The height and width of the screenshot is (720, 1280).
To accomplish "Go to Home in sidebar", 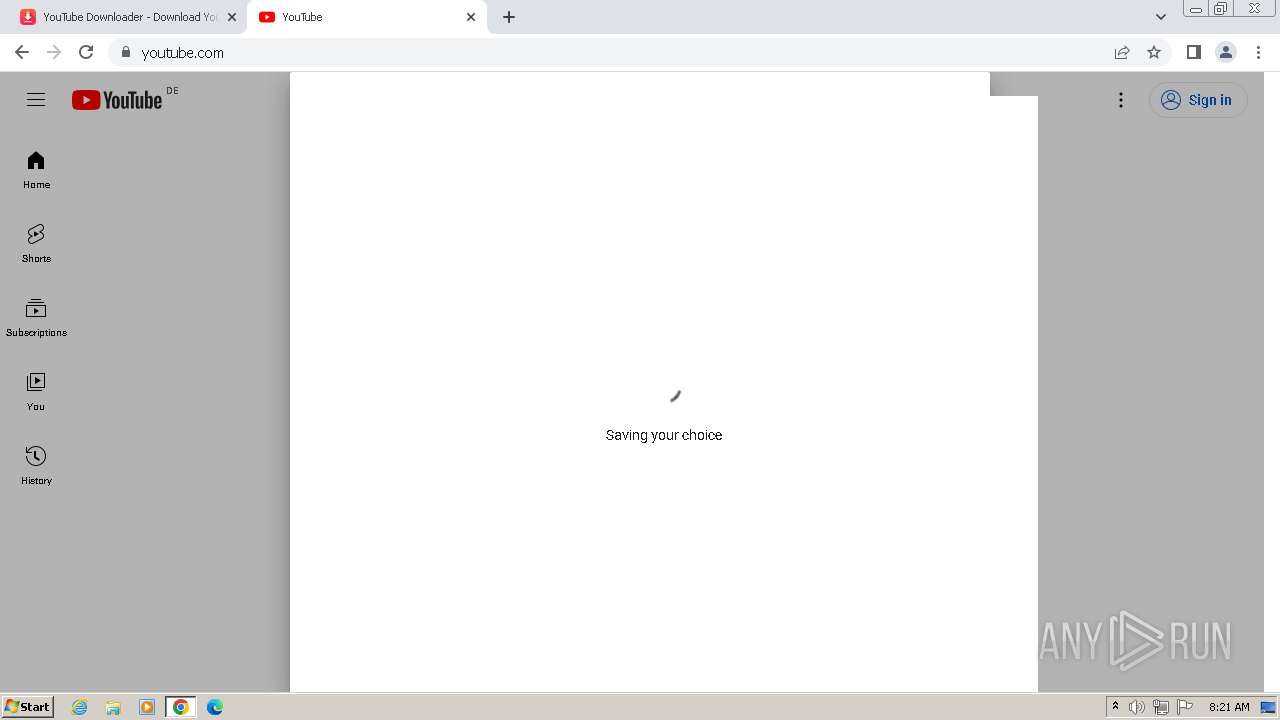I will pyautogui.click(x=36, y=170).
